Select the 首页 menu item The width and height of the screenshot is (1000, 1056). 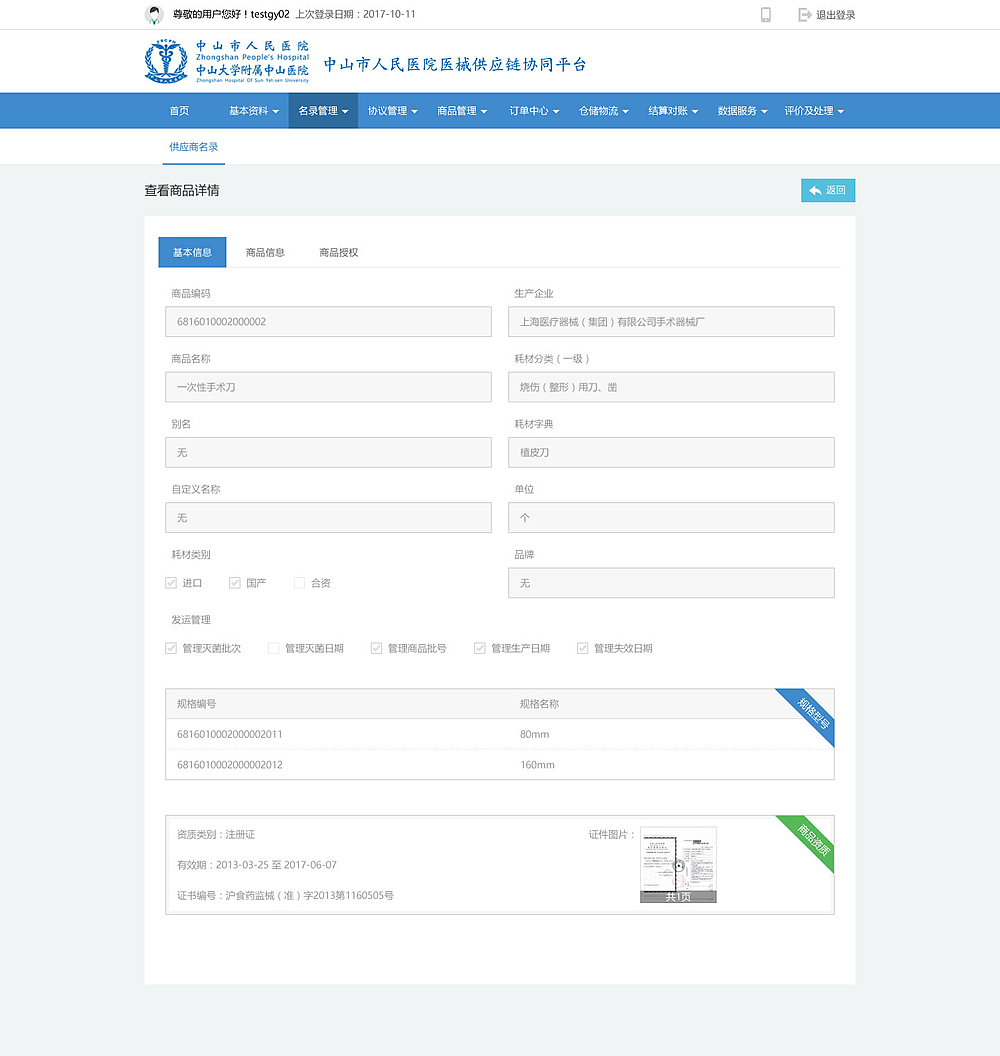point(178,110)
